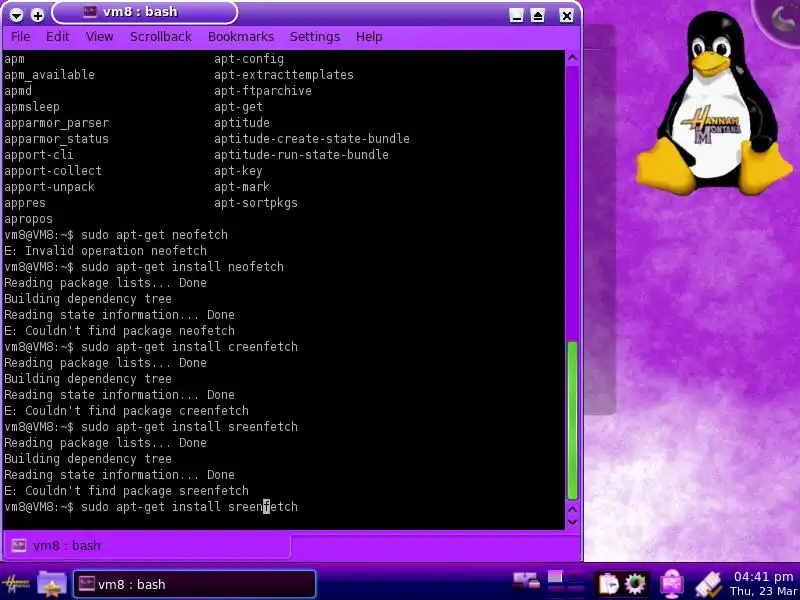Viewport: 800px width, 600px height.
Task: Click 'appres' in listing
Action: point(25,203)
